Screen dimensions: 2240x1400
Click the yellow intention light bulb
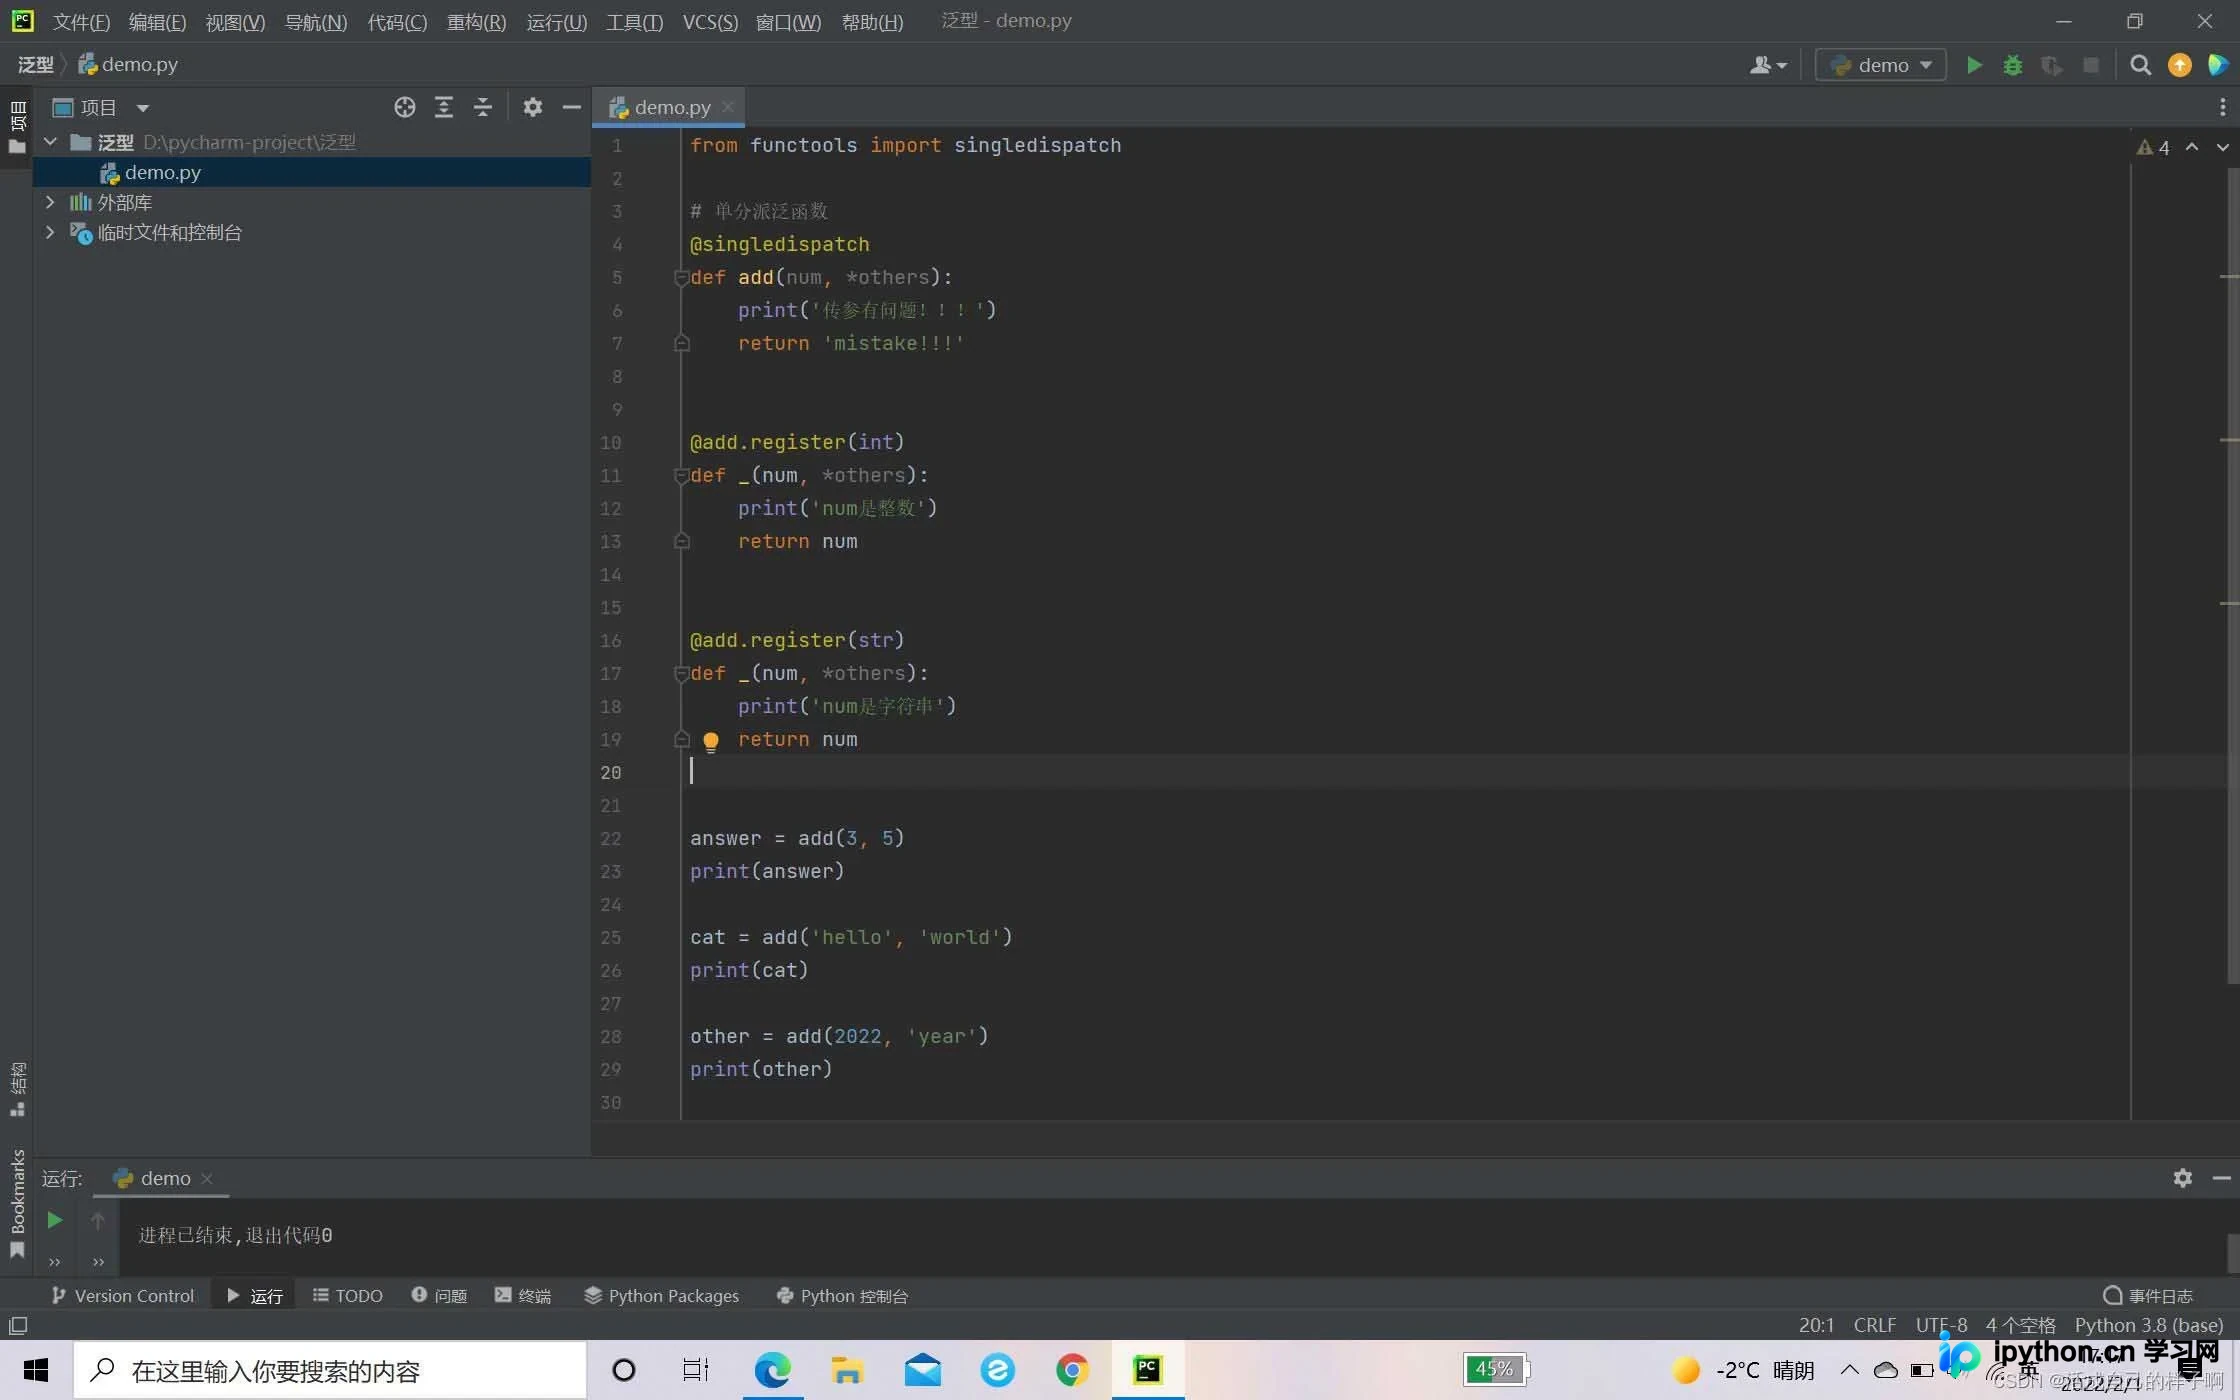(710, 741)
